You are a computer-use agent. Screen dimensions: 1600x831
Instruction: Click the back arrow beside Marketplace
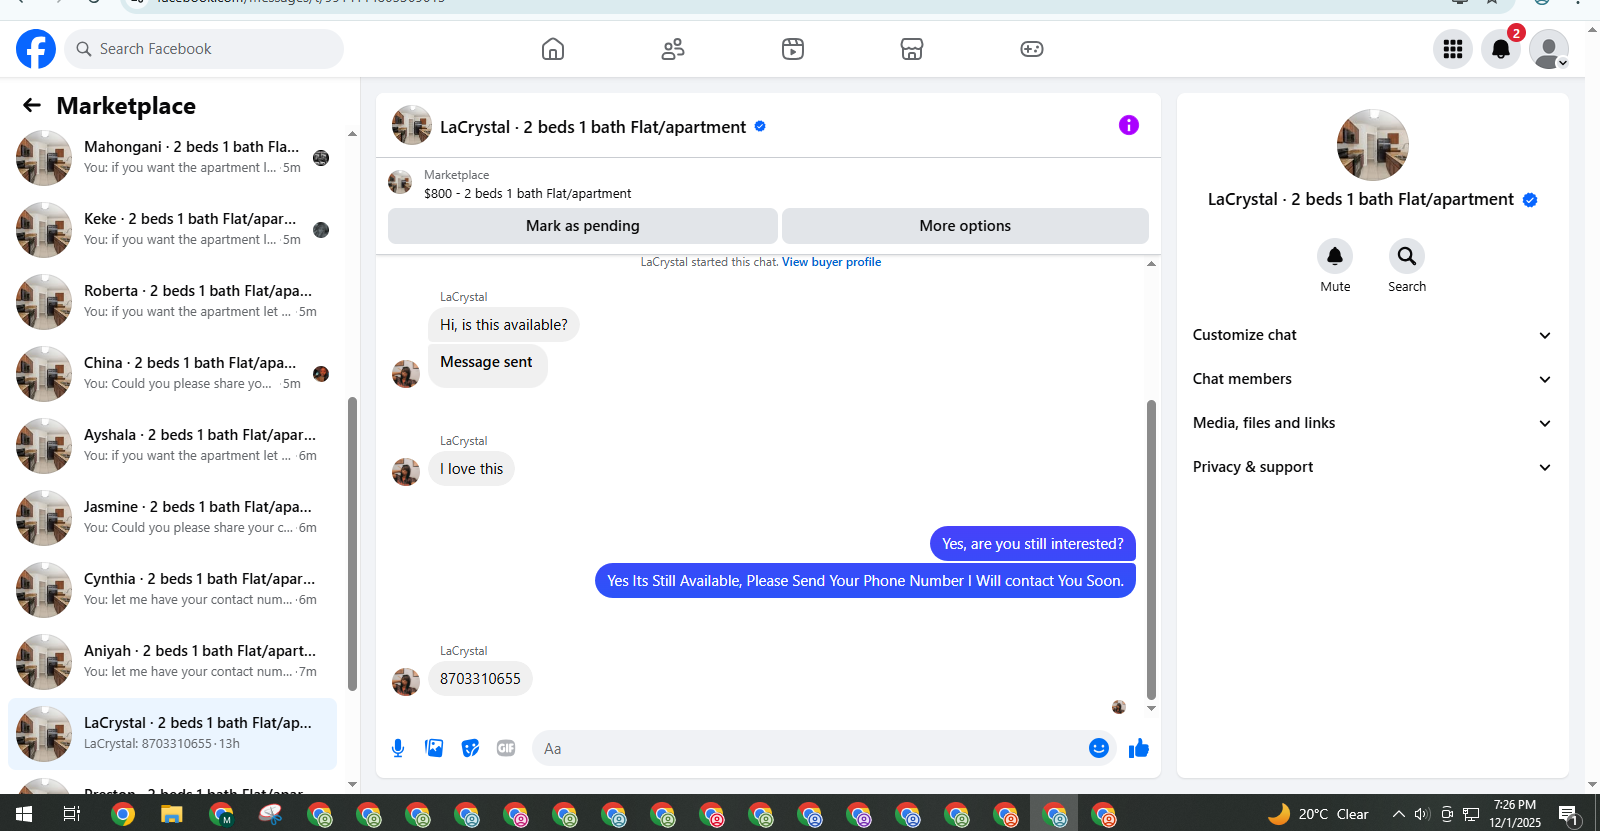click(x=32, y=105)
